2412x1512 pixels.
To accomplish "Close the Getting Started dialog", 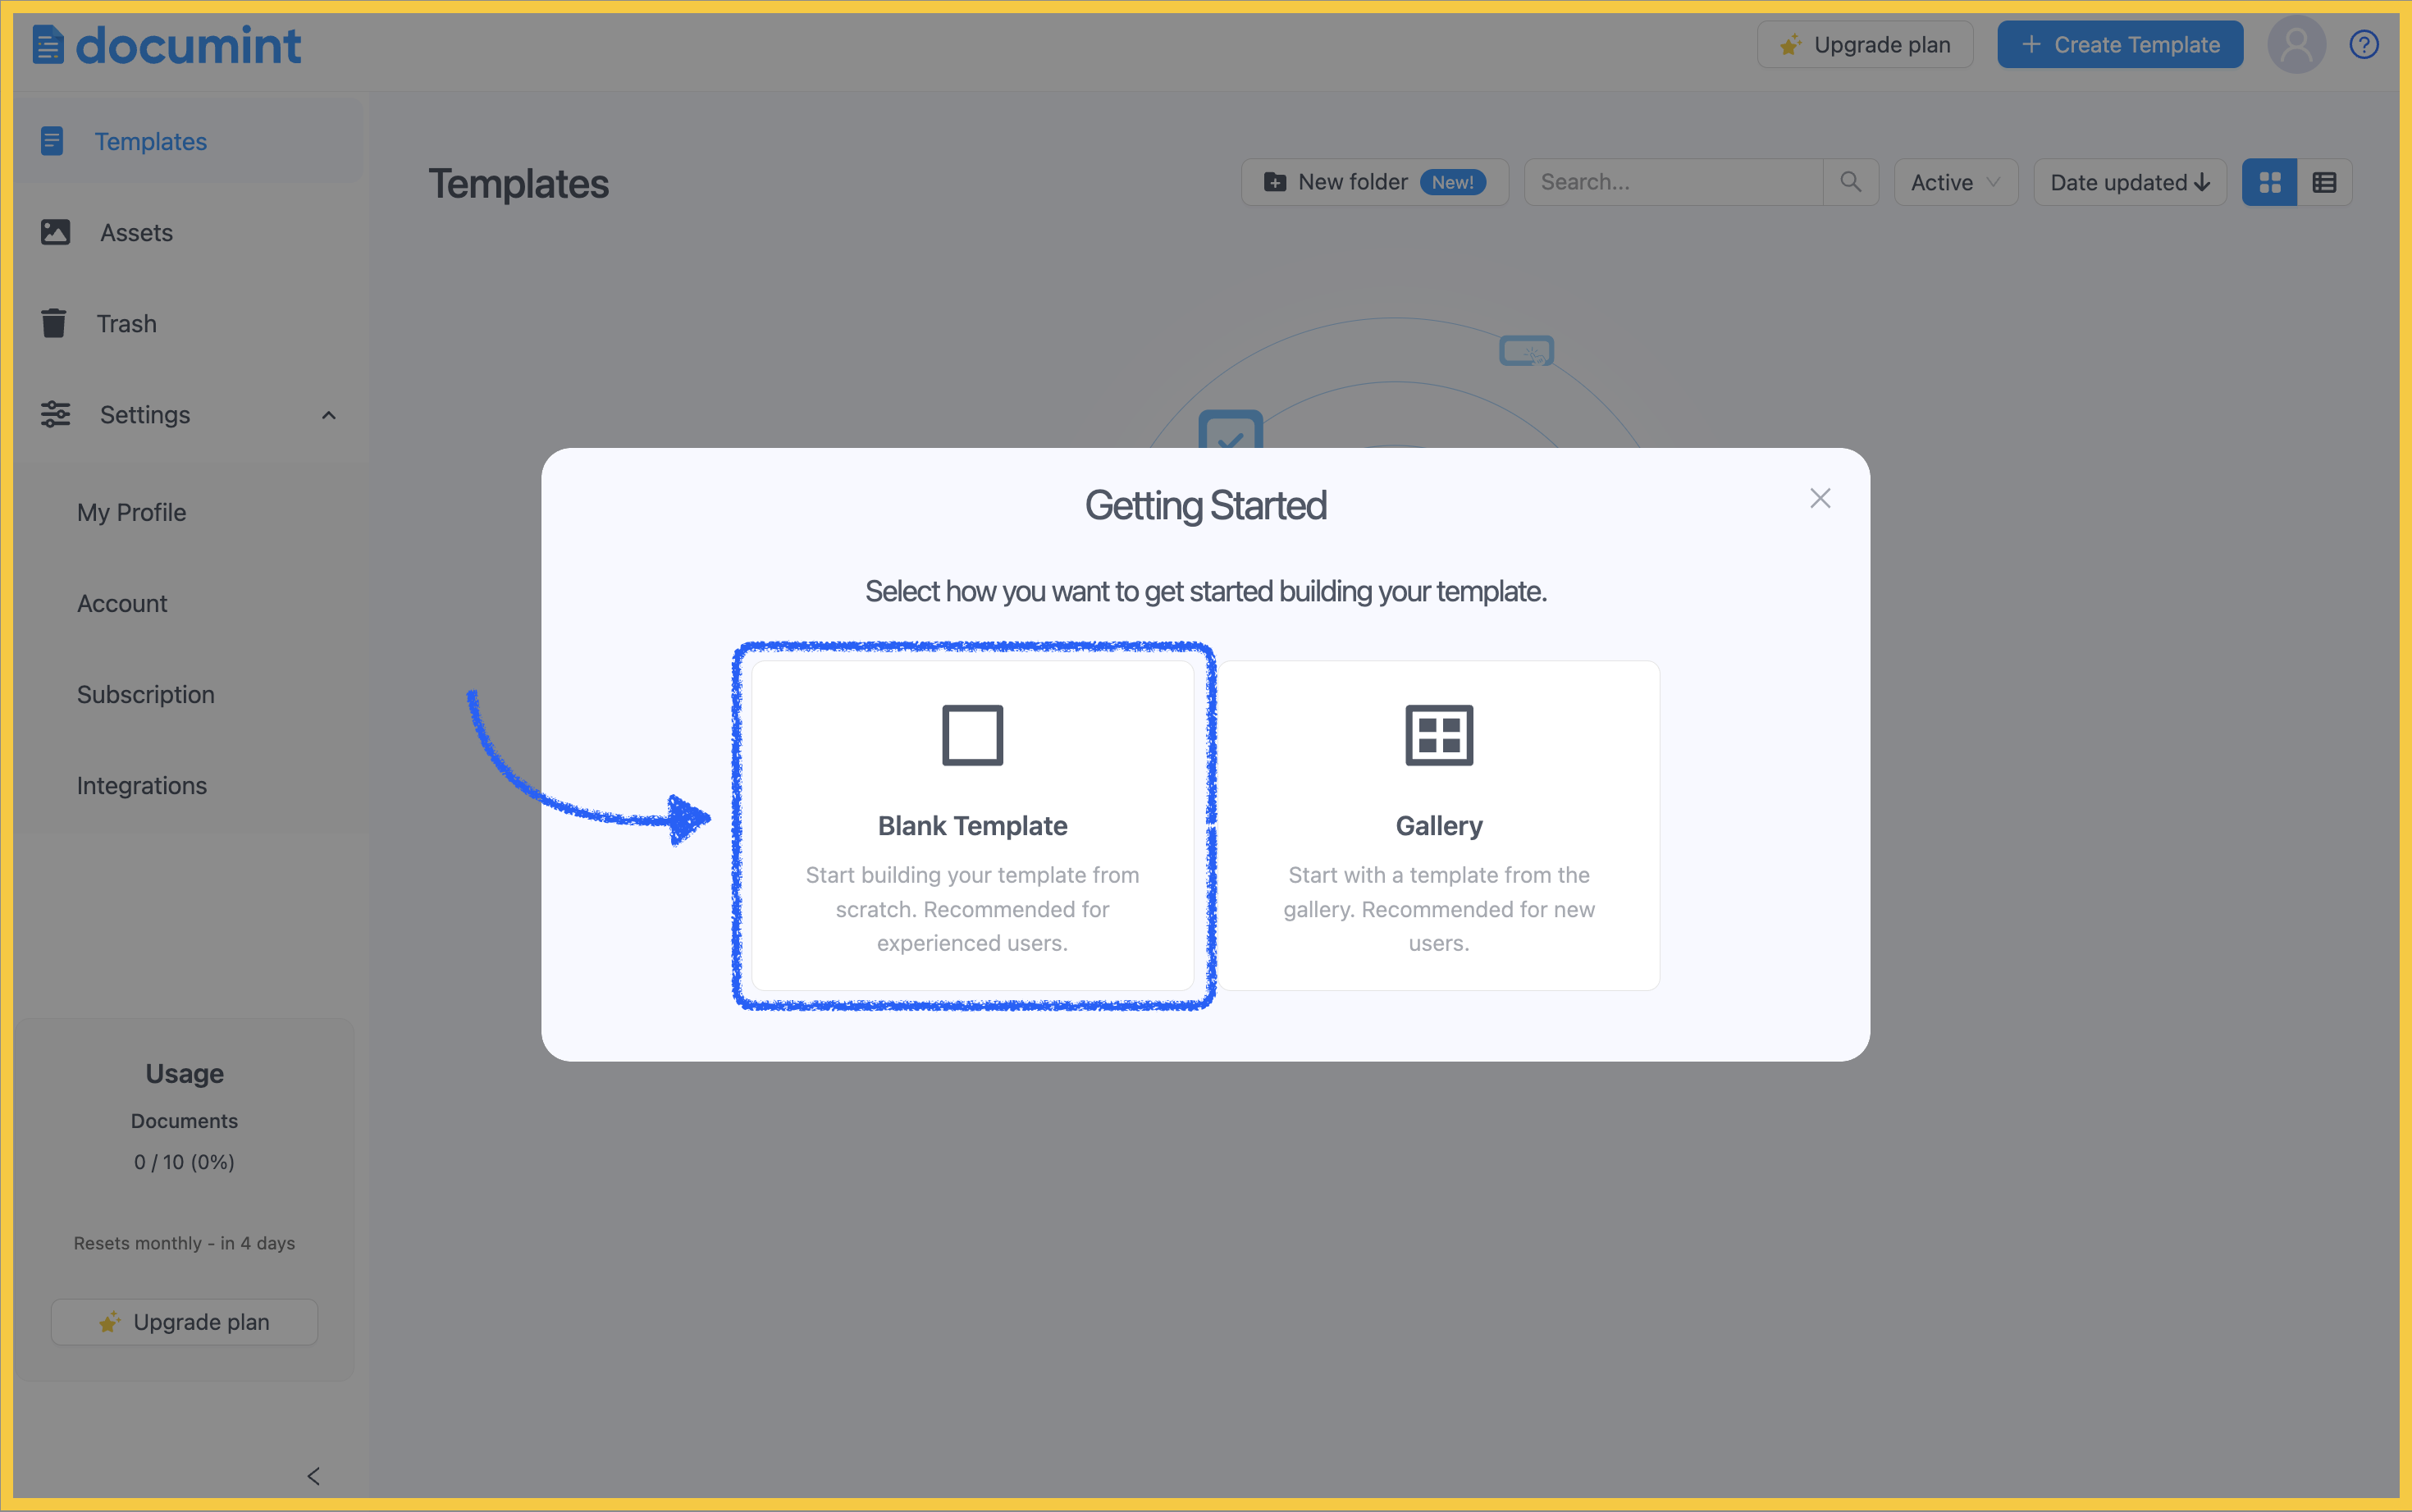I will pos(1819,499).
